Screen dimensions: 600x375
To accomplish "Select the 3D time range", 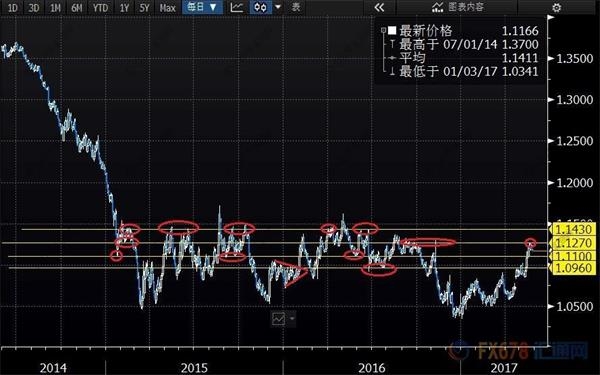I will point(33,7).
